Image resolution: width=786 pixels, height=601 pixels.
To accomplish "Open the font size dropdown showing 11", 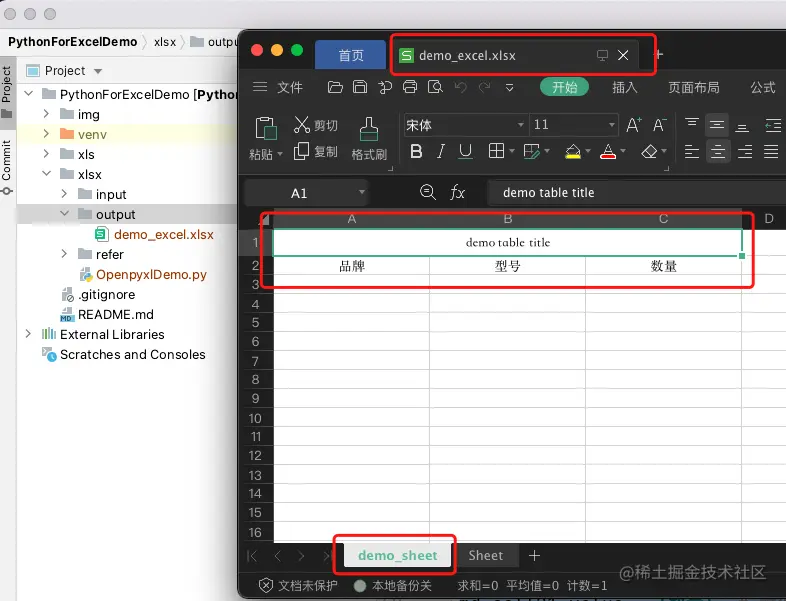I will (612, 125).
